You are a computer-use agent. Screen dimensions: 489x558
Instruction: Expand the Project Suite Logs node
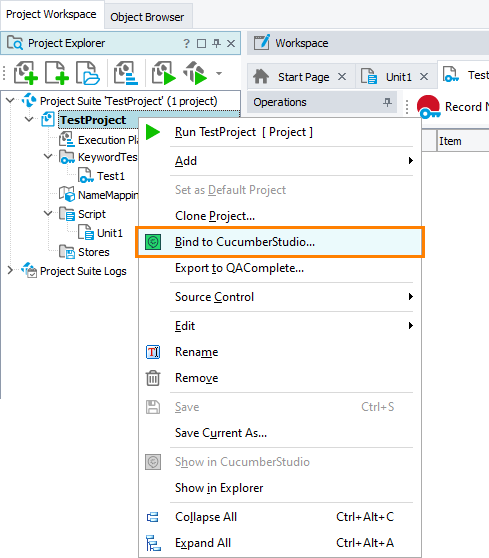(x=10, y=270)
